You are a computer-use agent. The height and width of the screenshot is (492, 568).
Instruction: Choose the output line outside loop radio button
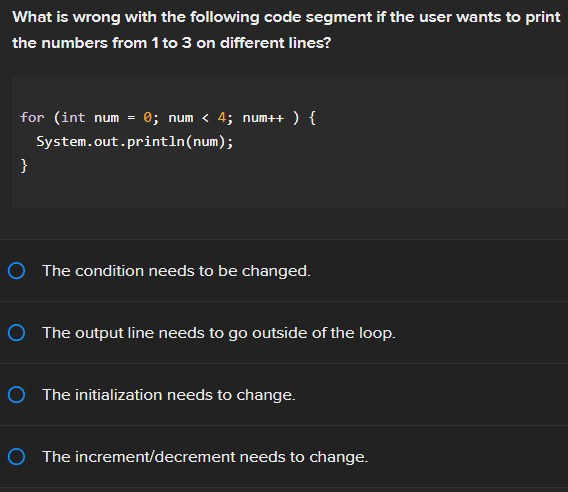coord(16,333)
